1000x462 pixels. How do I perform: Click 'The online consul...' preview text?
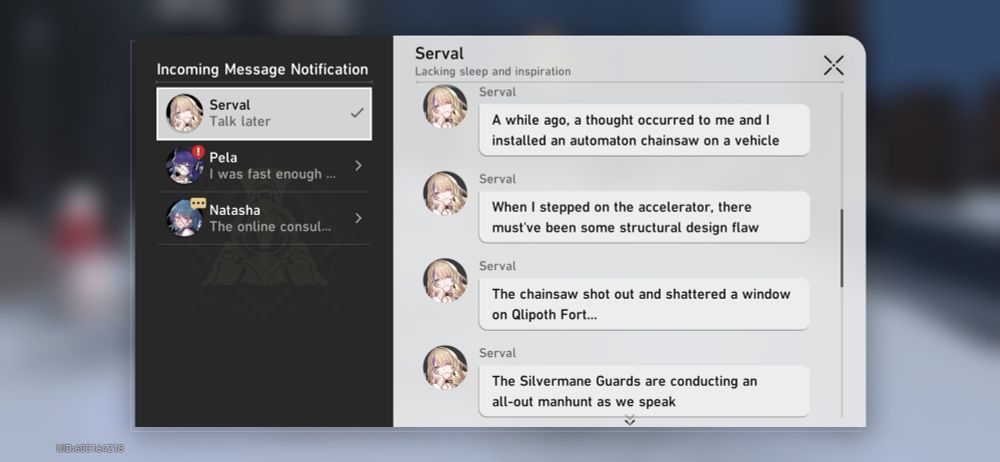tap(270, 227)
